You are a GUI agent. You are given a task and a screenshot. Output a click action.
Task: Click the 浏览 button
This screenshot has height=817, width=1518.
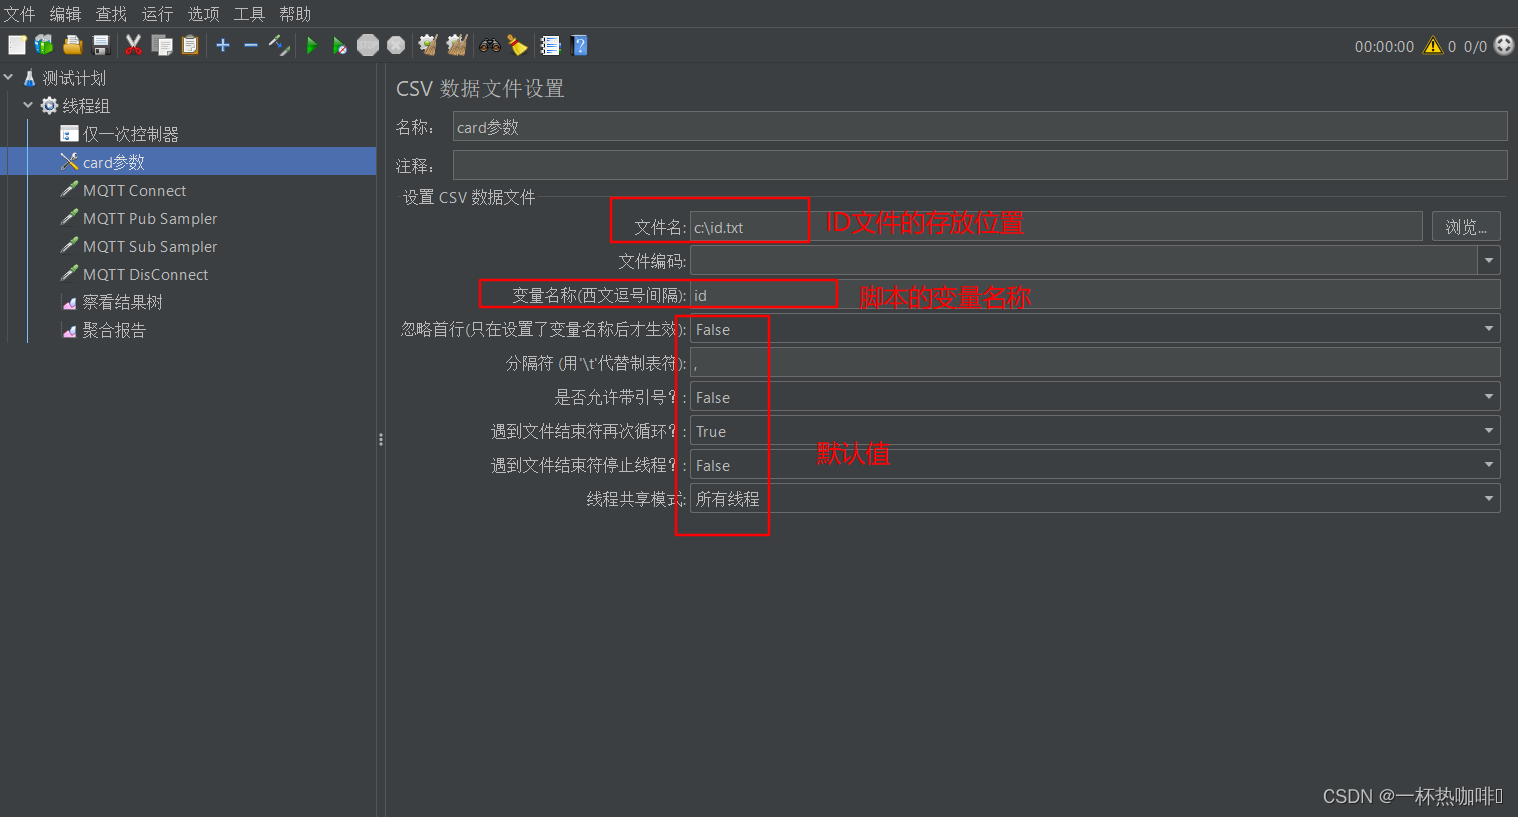point(1465,226)
